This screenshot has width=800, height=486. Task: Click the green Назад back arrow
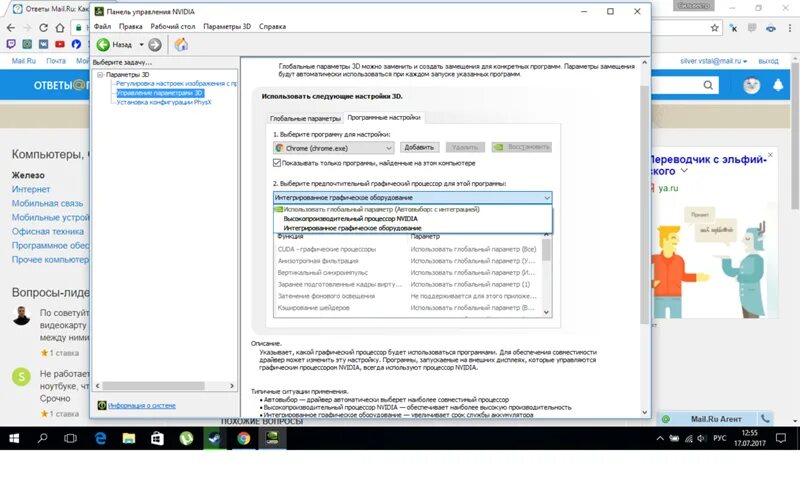(103, 45)
